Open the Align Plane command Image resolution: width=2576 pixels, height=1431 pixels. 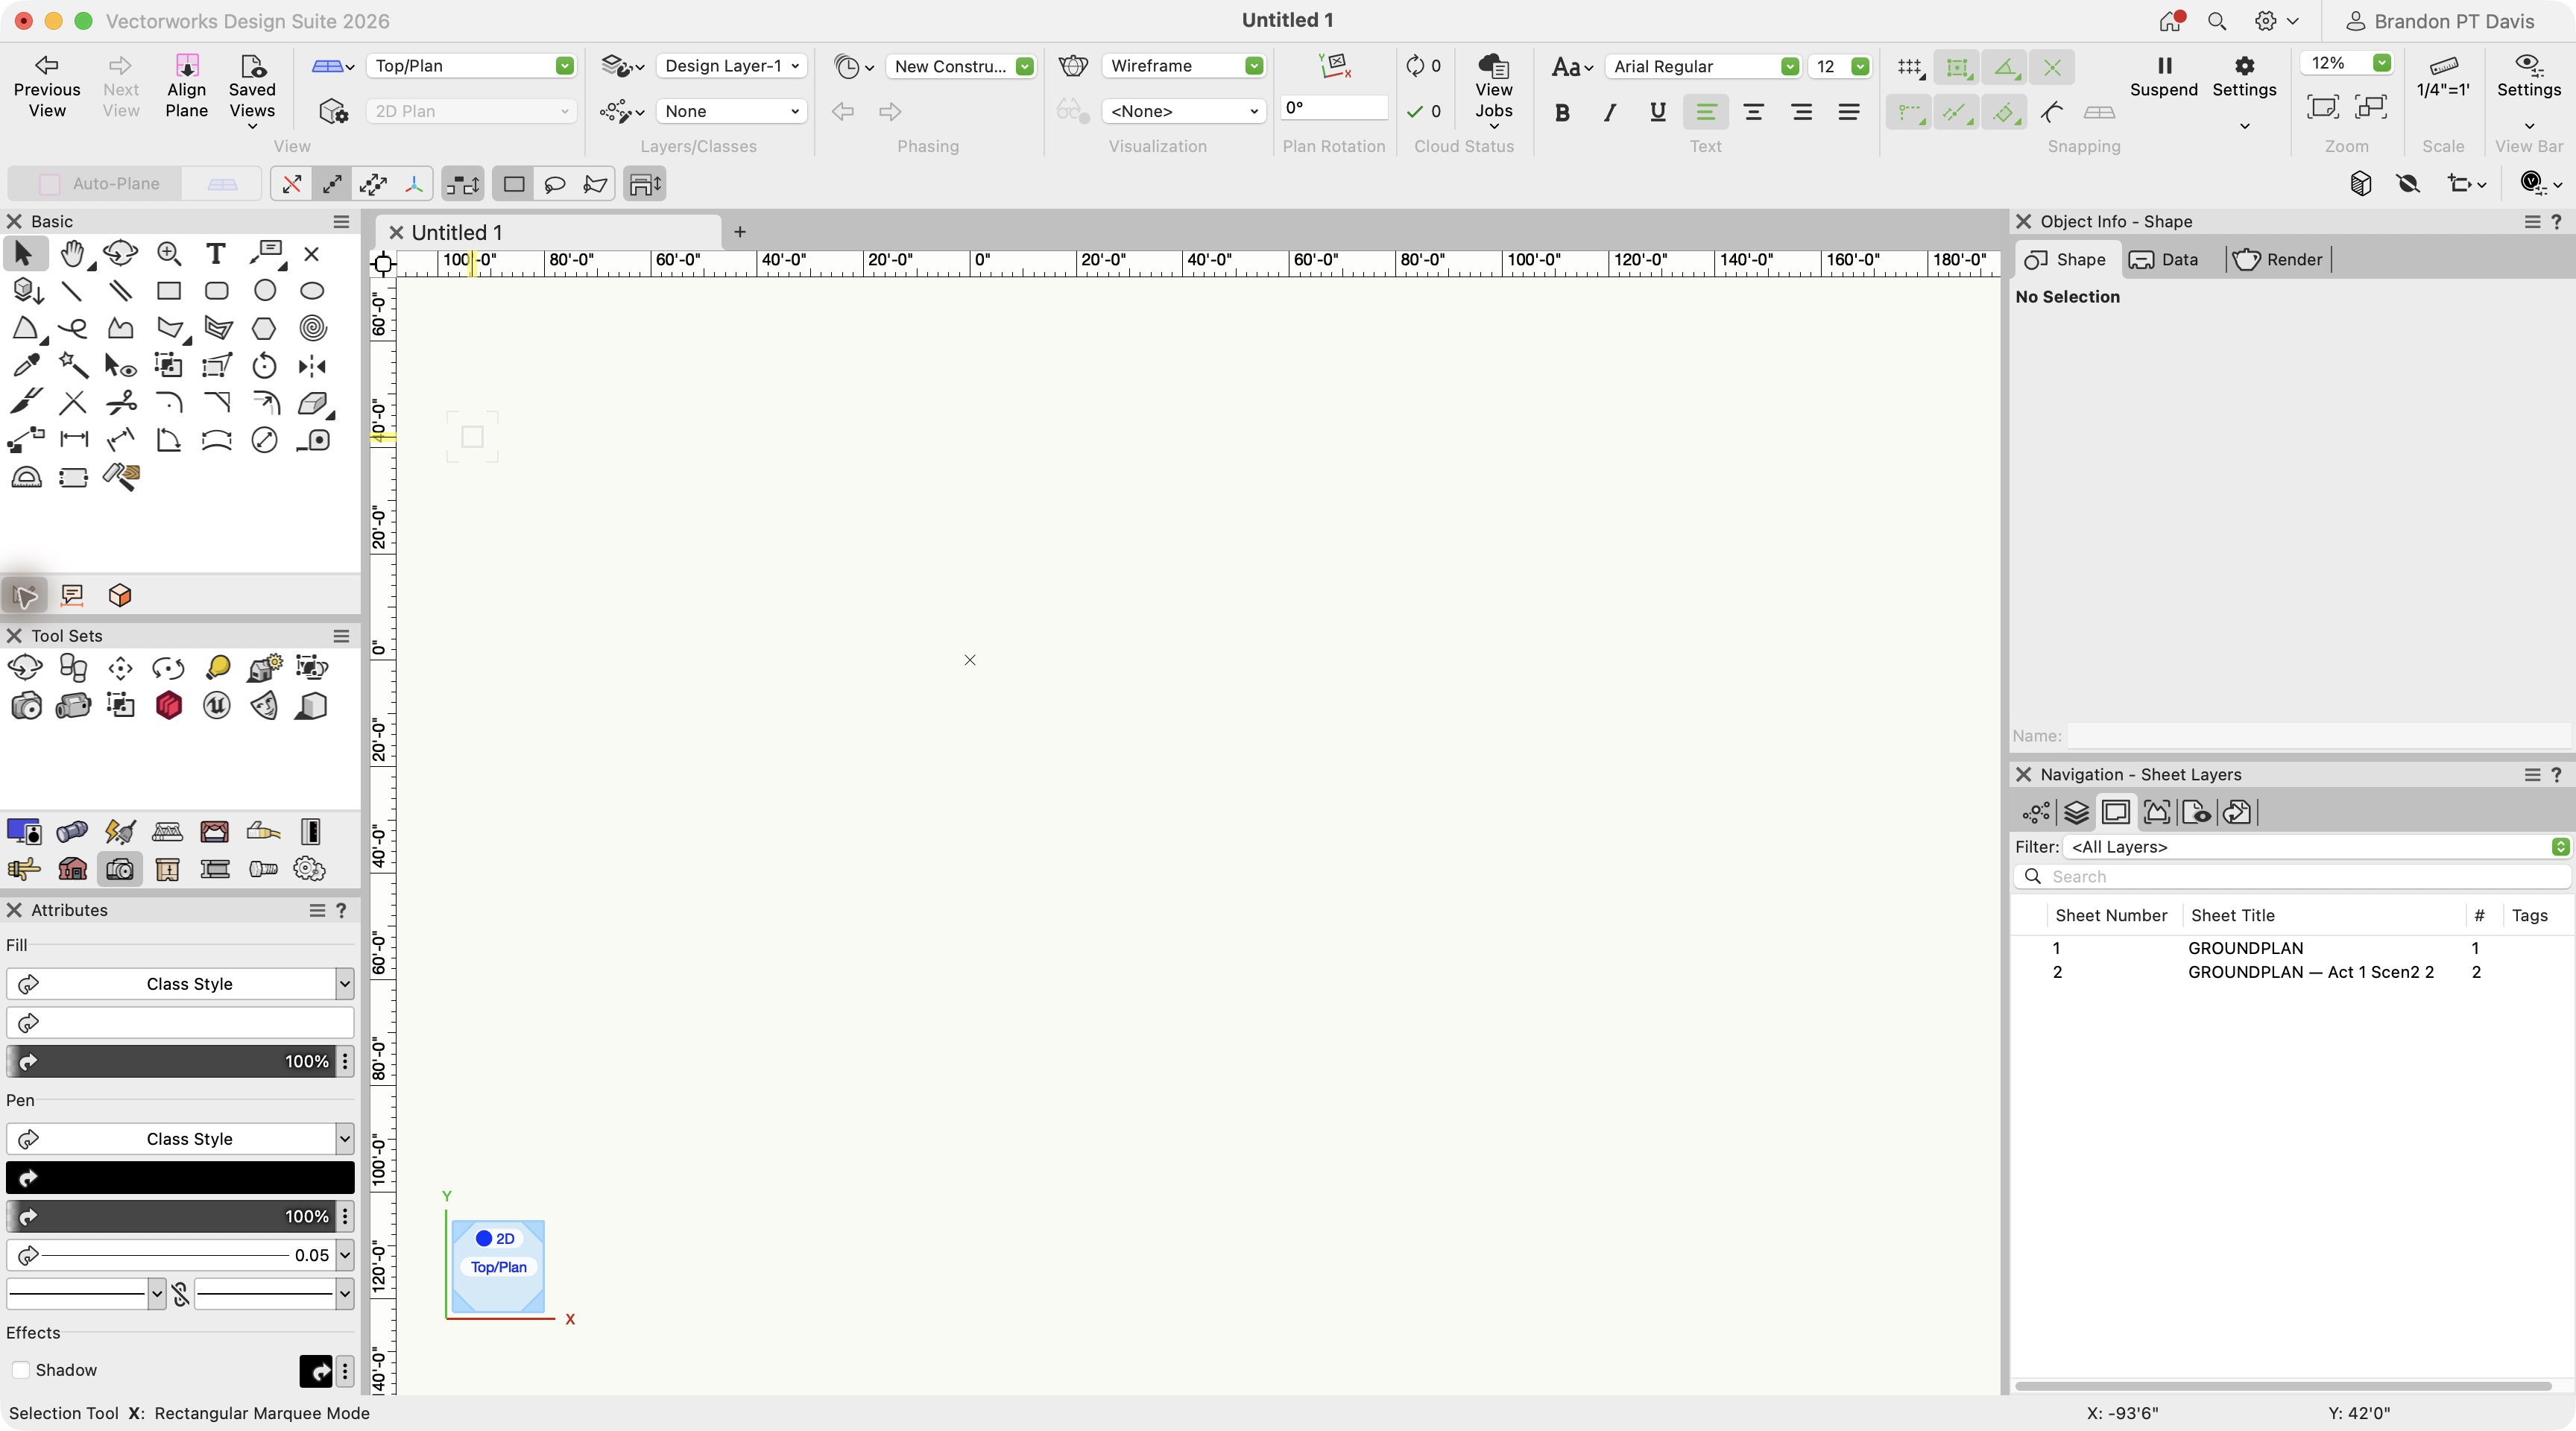[x=187, y=86]
